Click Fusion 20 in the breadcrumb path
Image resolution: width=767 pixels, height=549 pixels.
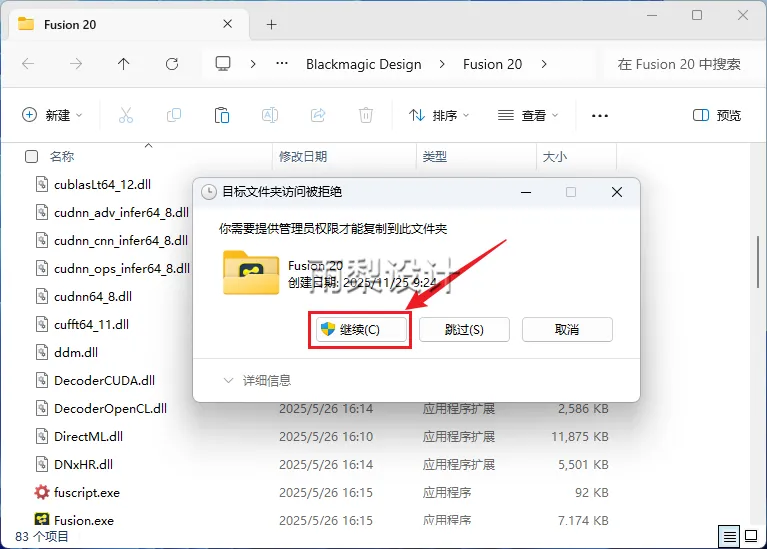[x=493, y=64]
